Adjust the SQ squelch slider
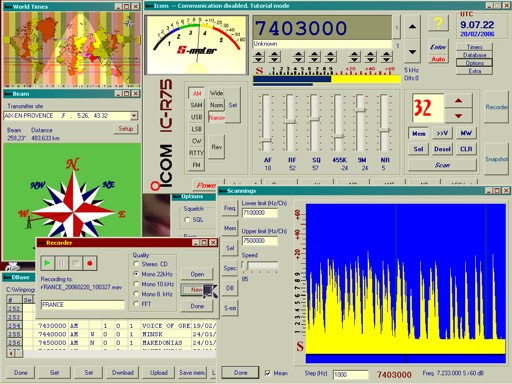512x384 pixels. pos(314,119)
